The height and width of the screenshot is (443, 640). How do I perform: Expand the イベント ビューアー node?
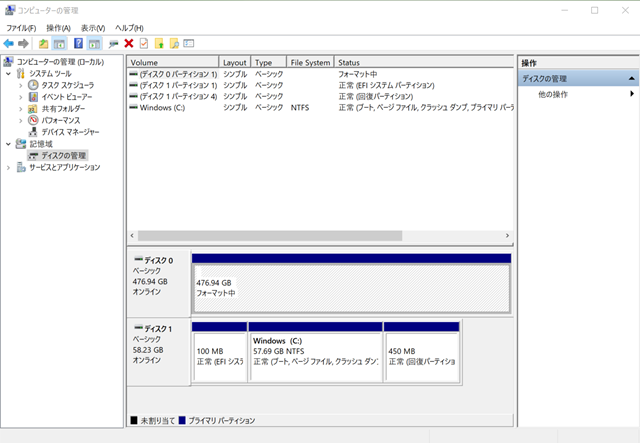tap(20, 97)
